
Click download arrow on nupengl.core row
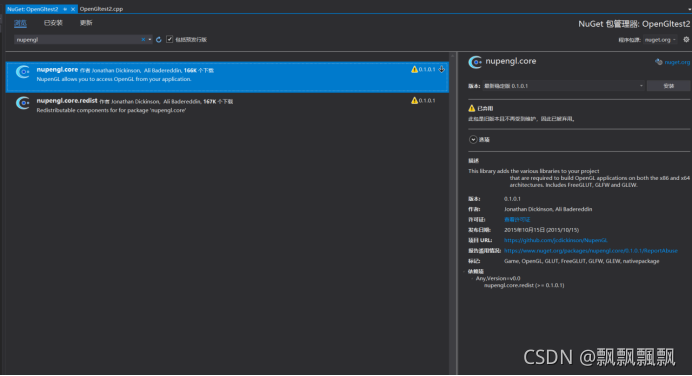click(441, 69)
